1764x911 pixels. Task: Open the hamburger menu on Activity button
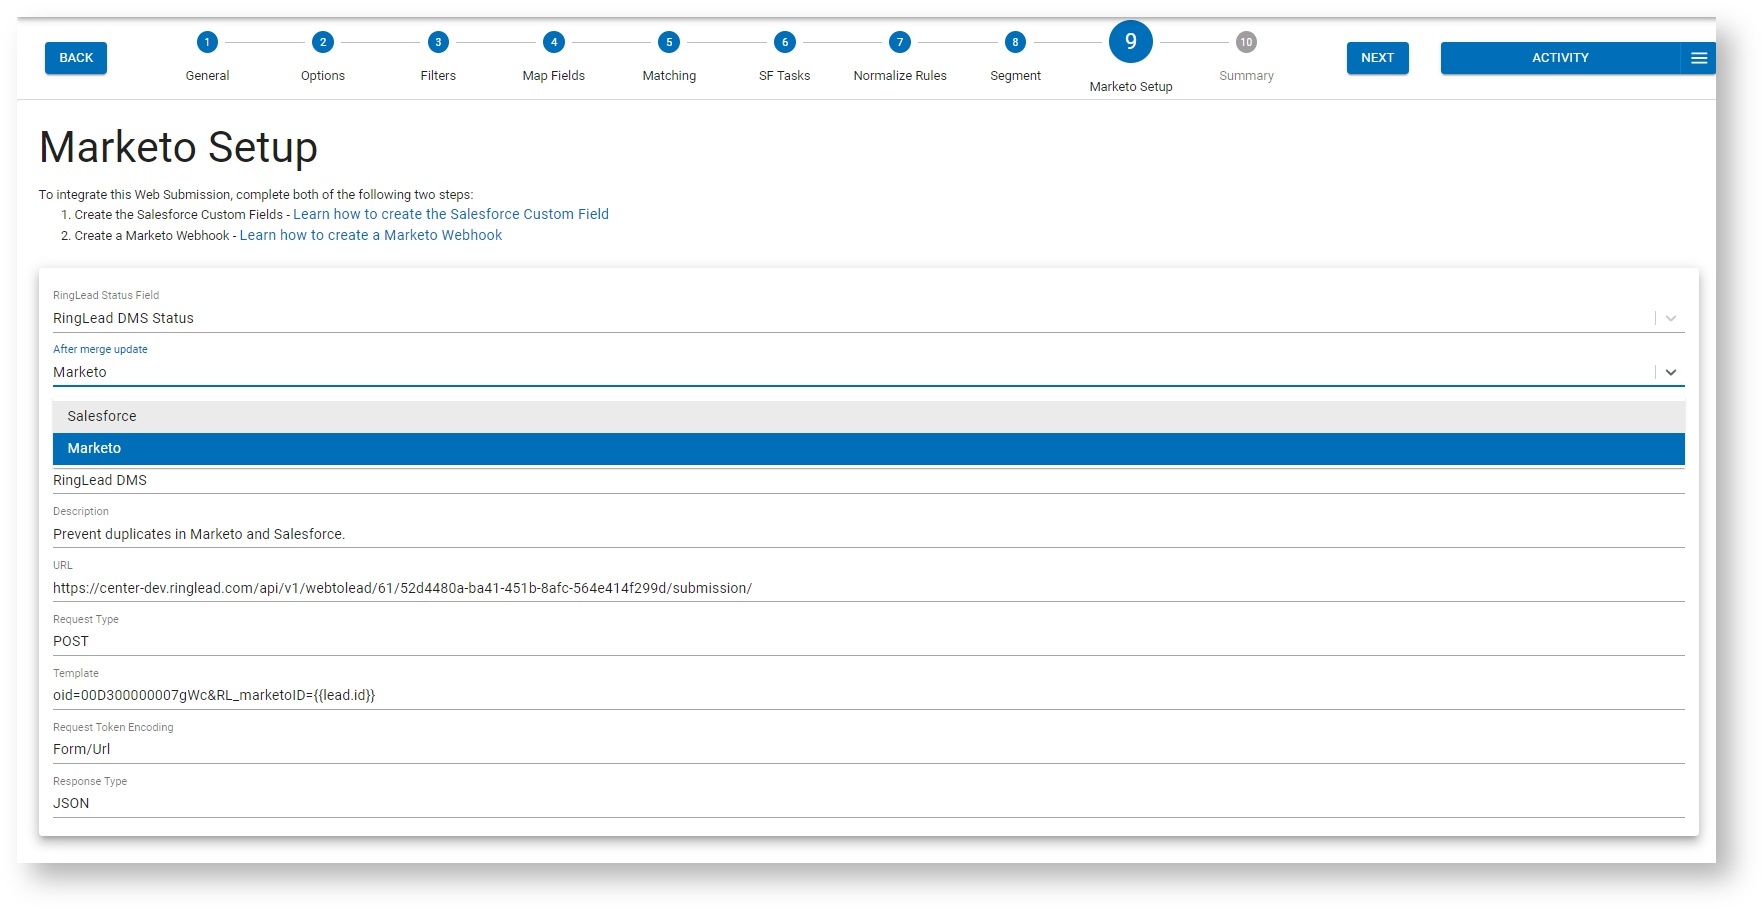coord(1698,57)
